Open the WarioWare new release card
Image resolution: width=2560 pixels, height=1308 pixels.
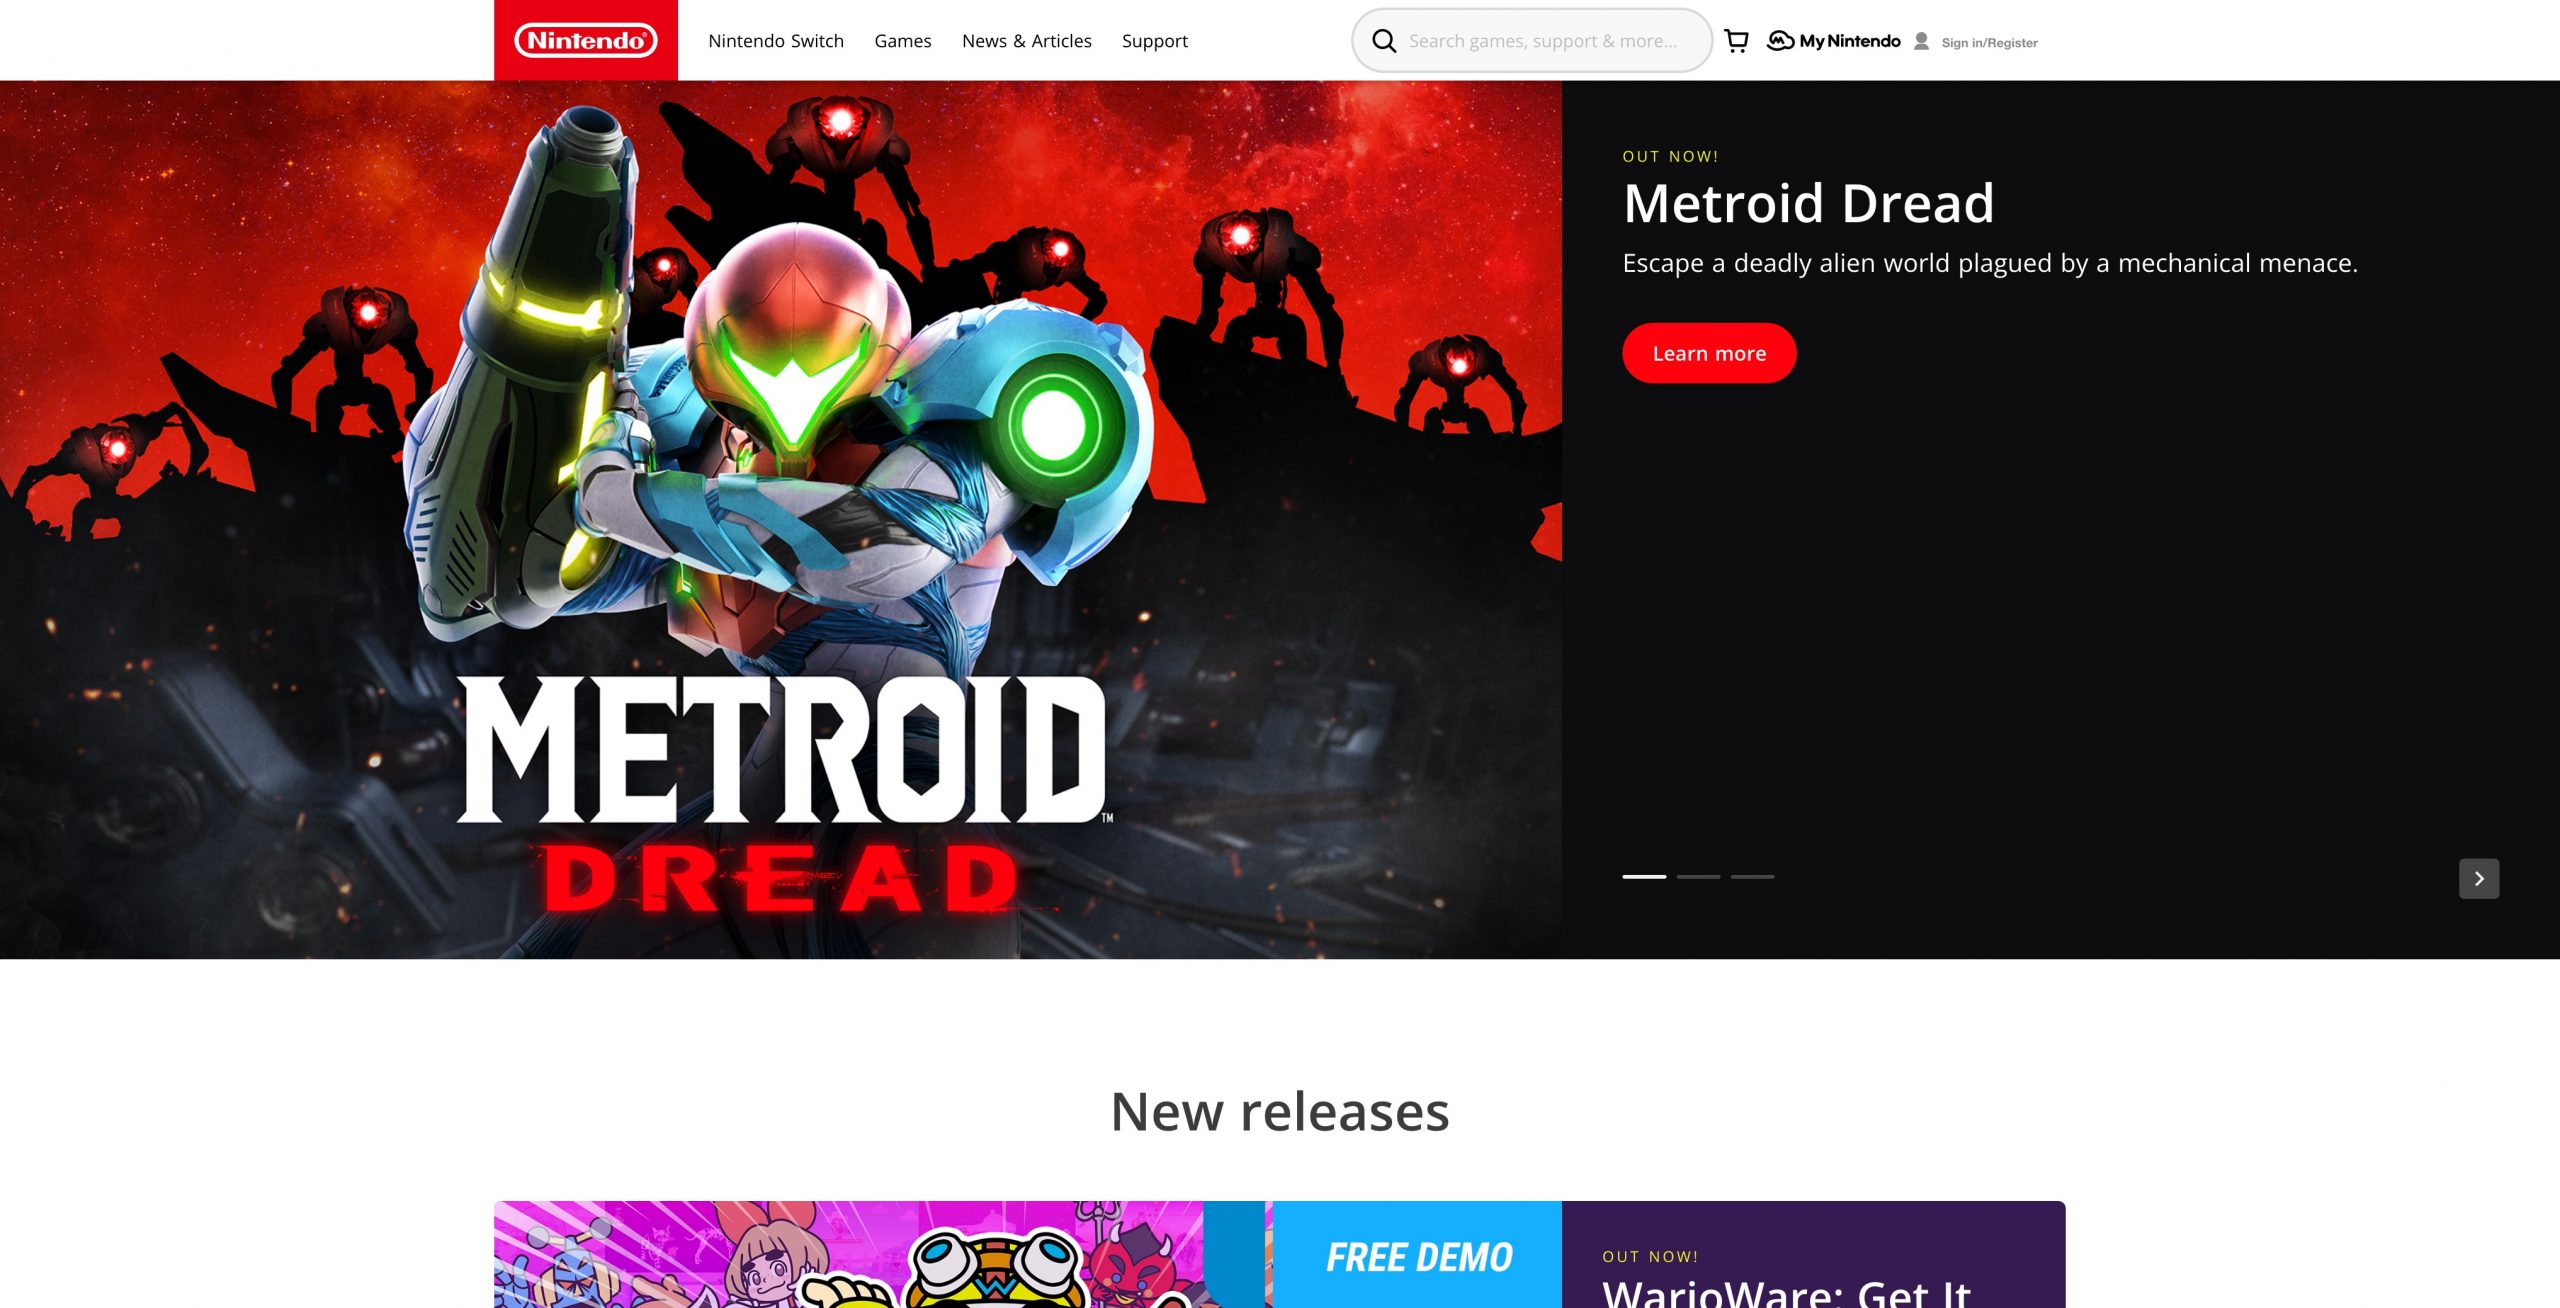(1785, 1290)
